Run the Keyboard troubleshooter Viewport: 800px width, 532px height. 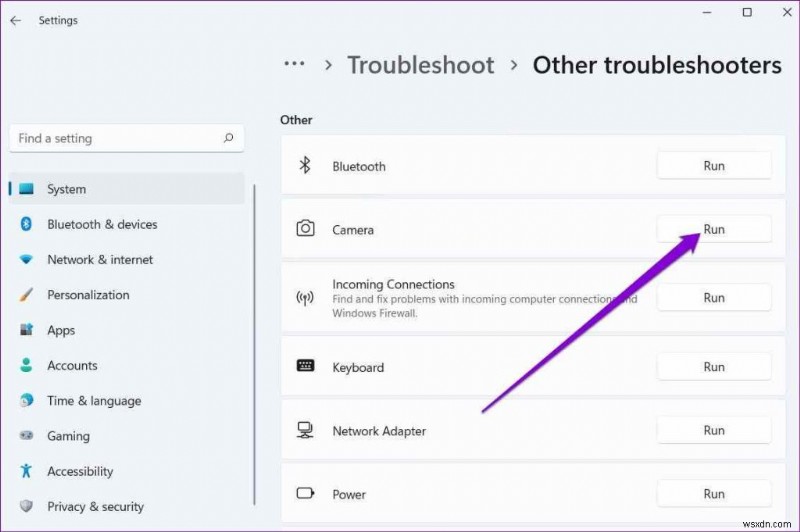[714, 366]
